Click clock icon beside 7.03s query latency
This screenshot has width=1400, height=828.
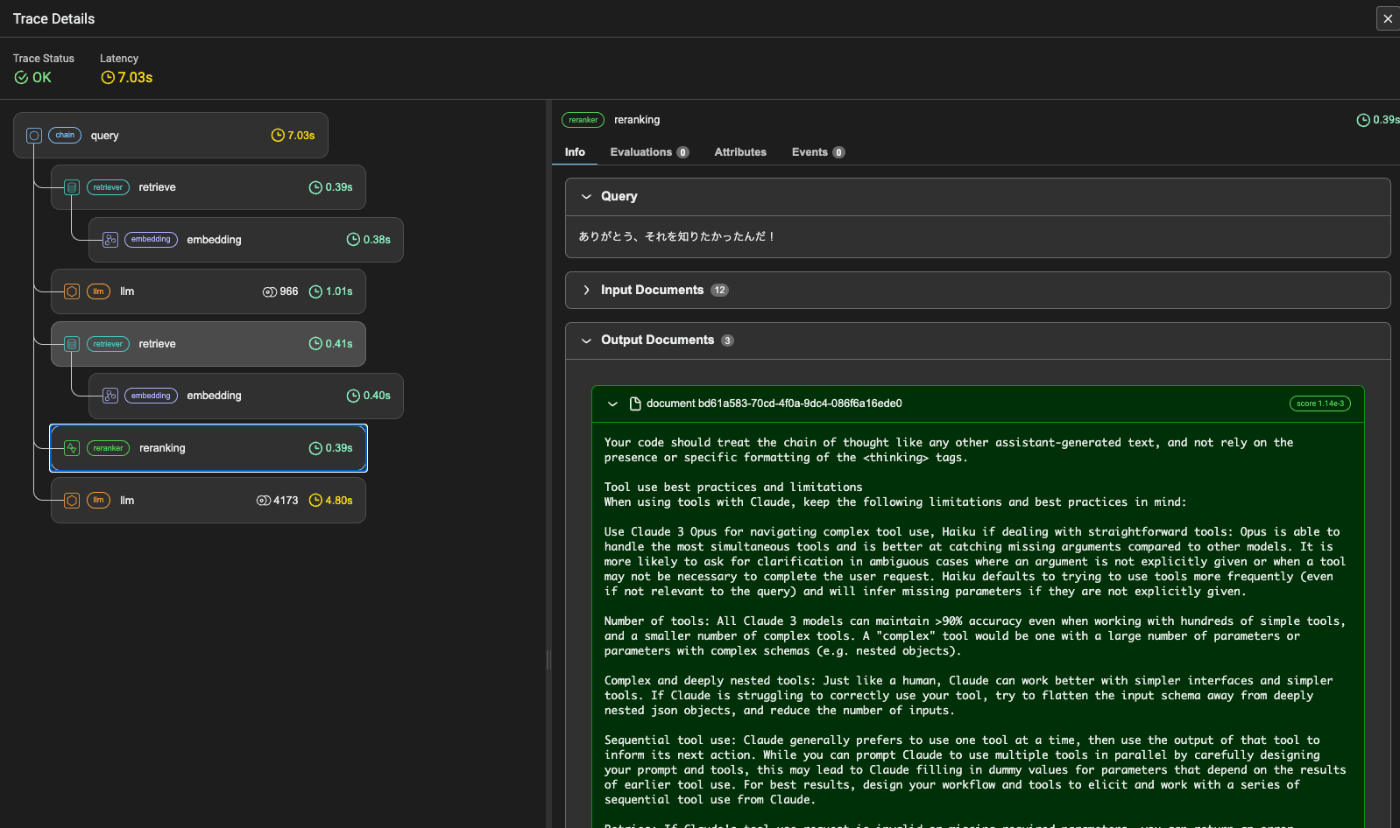coord(278,135)
